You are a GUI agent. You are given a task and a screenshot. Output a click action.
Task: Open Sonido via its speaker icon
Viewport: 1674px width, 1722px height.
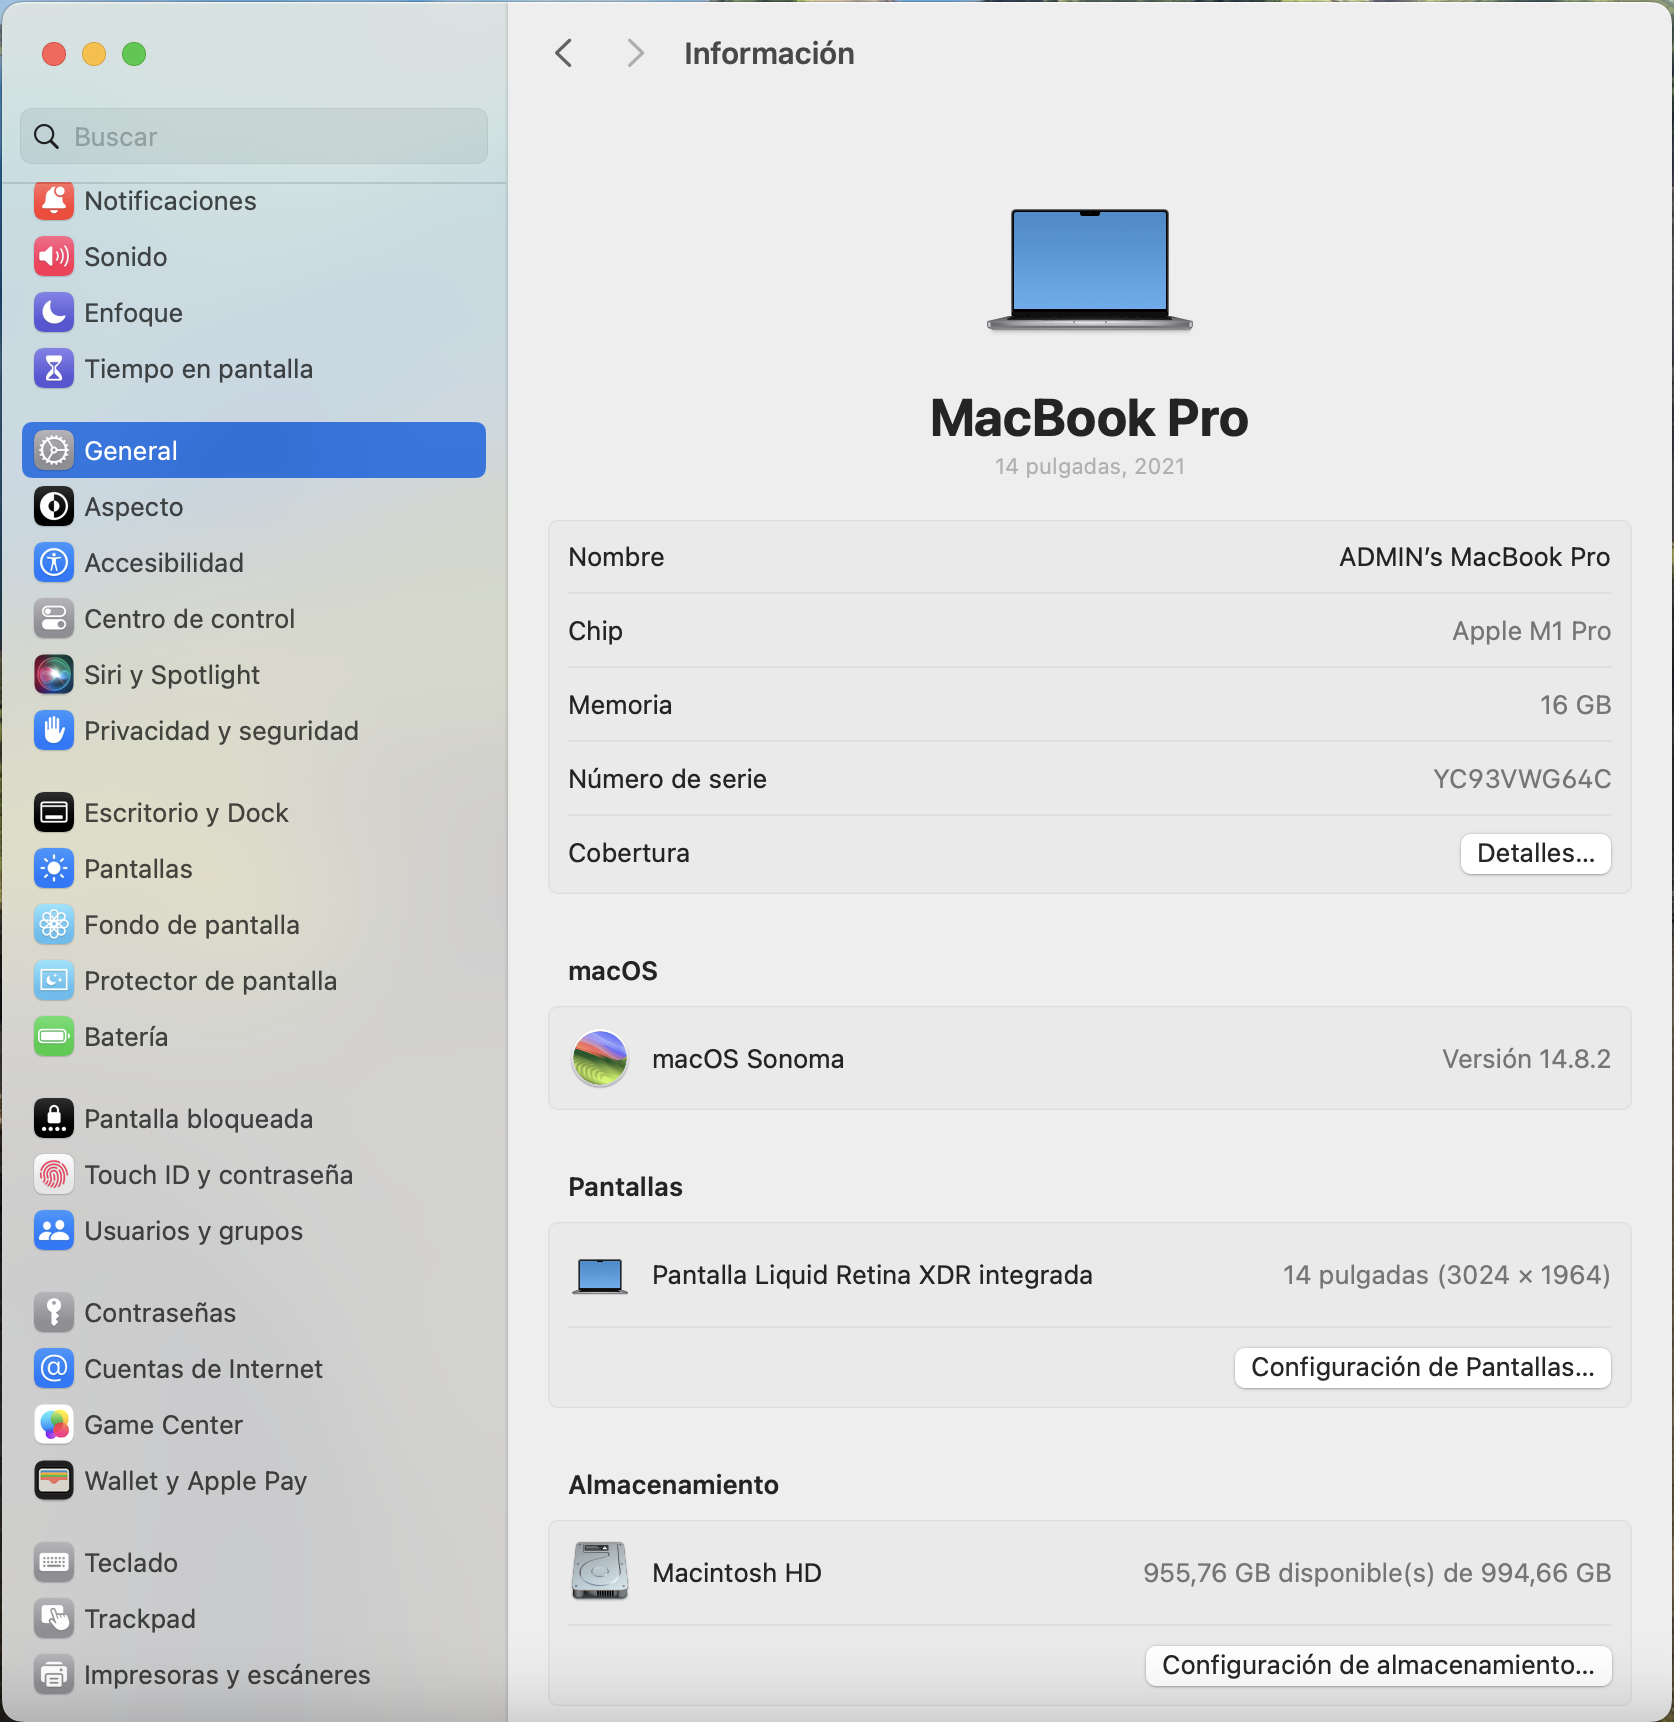[54, 257]
